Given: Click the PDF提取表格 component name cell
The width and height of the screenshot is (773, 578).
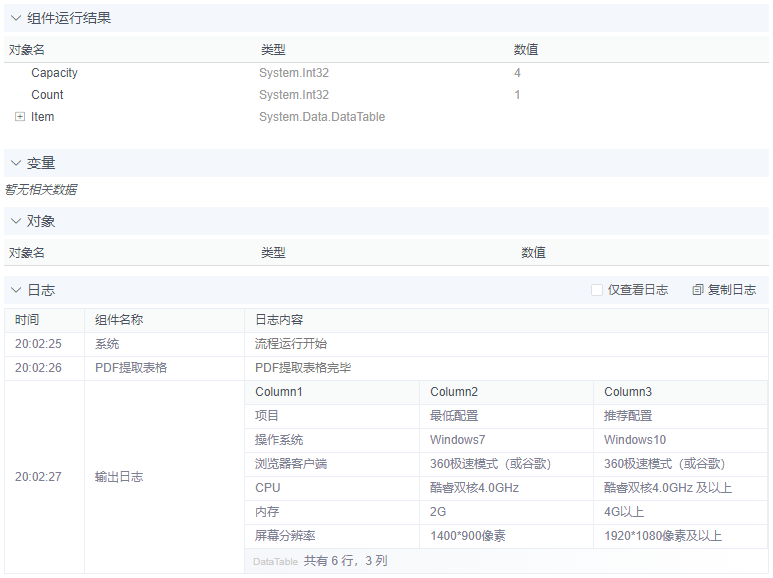Looking at the screenshot, I should coord(131,368).
